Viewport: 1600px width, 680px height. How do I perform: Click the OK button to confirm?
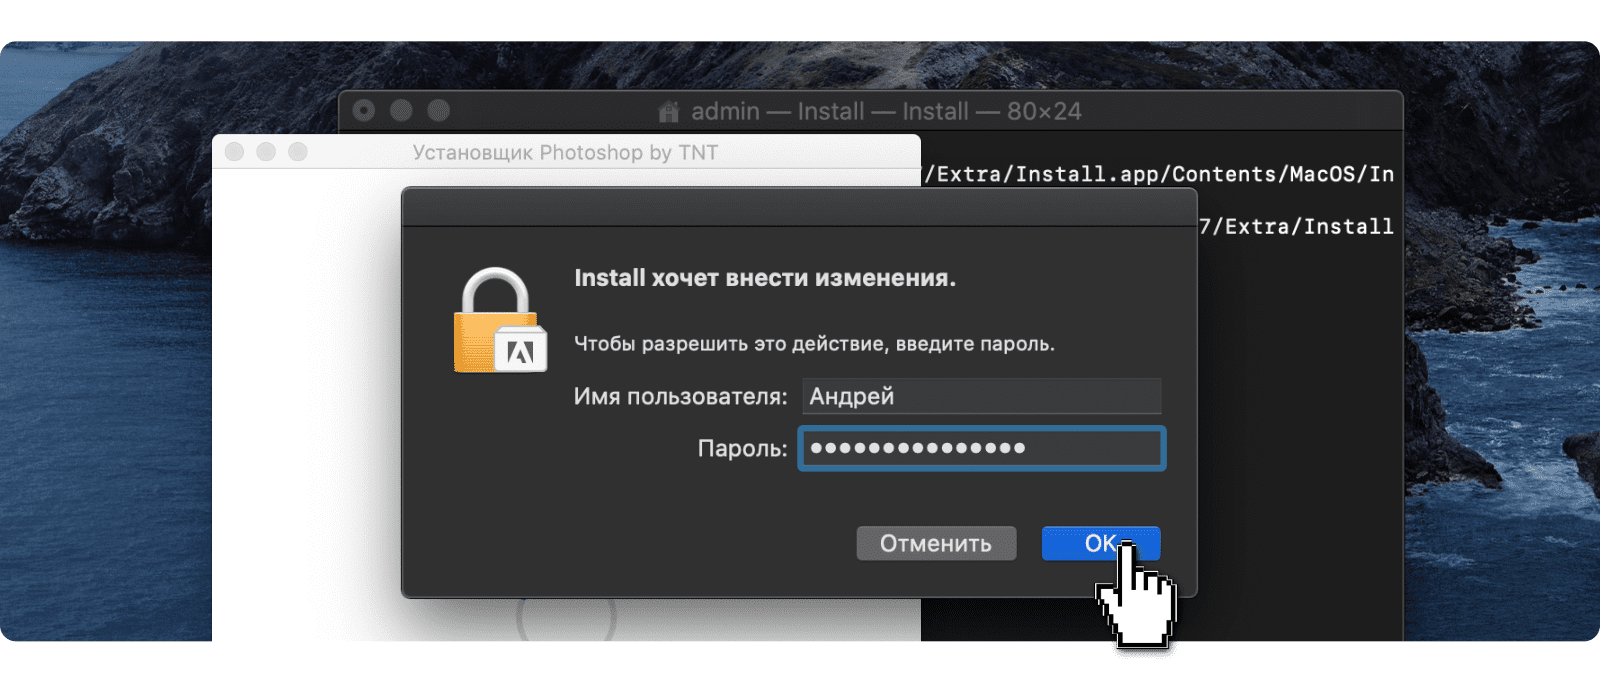(x=1099, y=543)
